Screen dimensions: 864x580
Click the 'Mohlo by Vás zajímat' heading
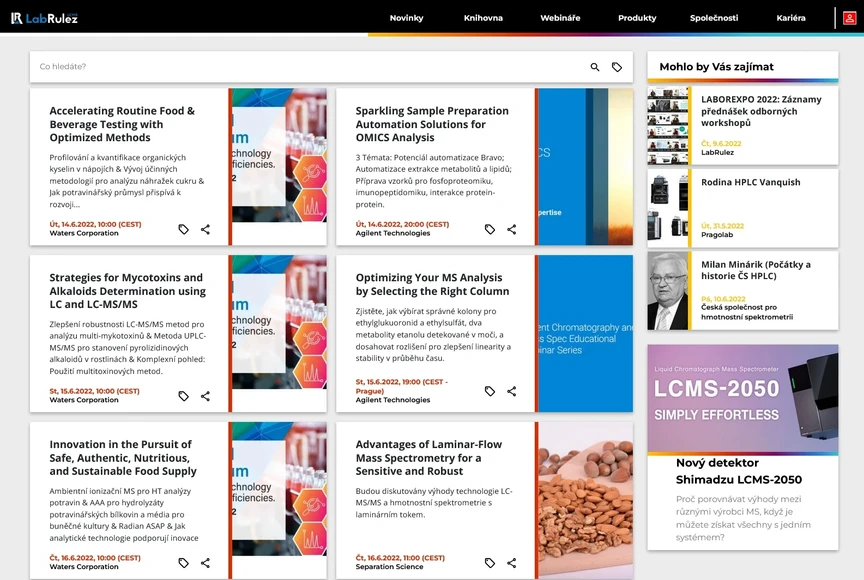716,67
